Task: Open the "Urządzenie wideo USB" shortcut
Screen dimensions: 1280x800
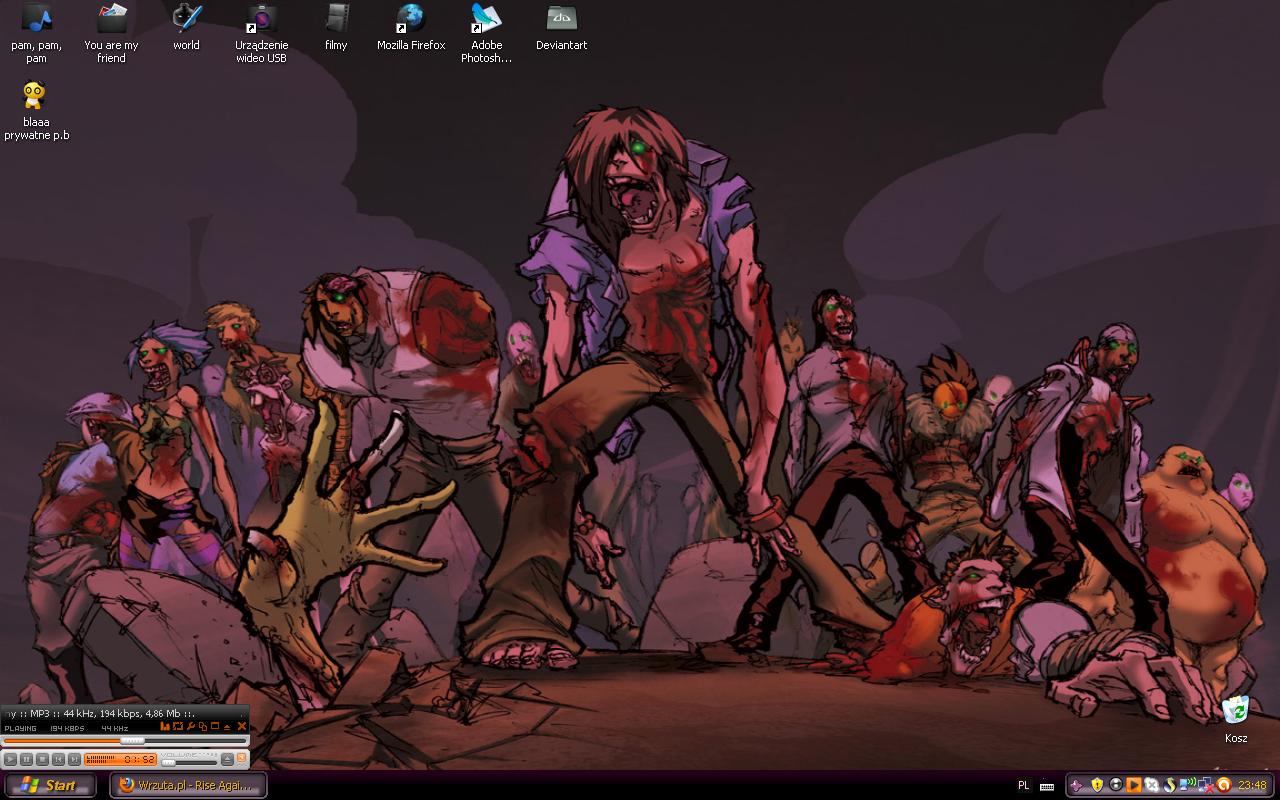Action: 261,33
